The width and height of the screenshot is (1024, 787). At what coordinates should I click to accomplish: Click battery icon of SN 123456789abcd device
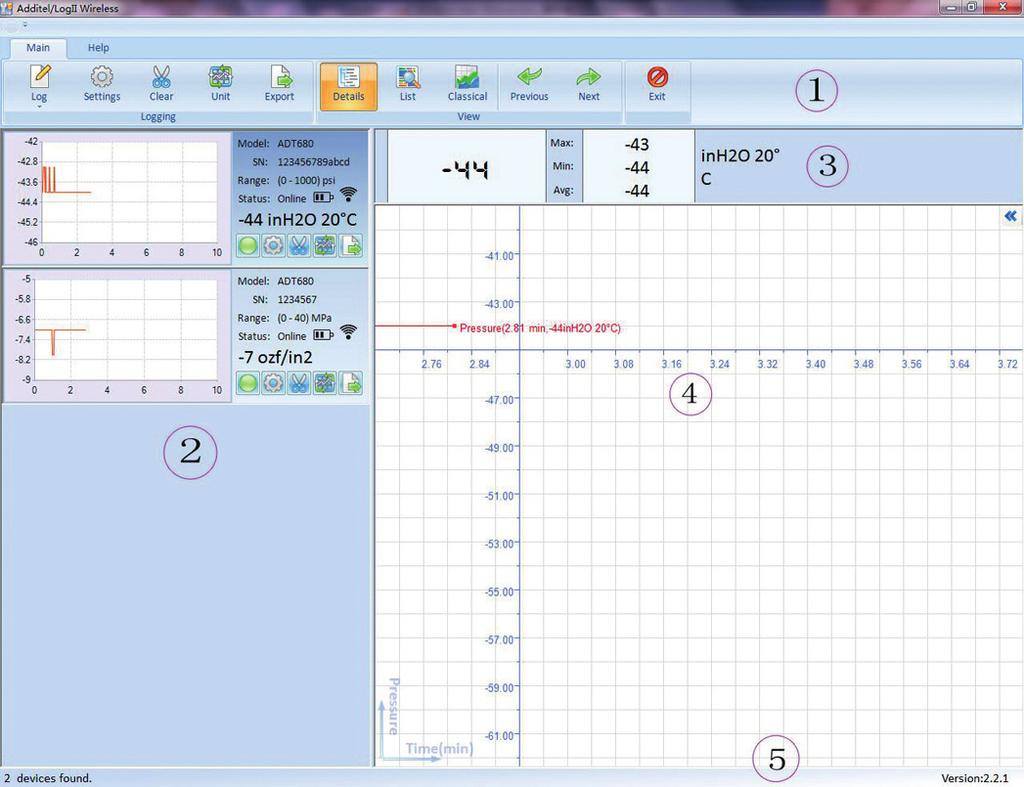[x=323, y=197]
